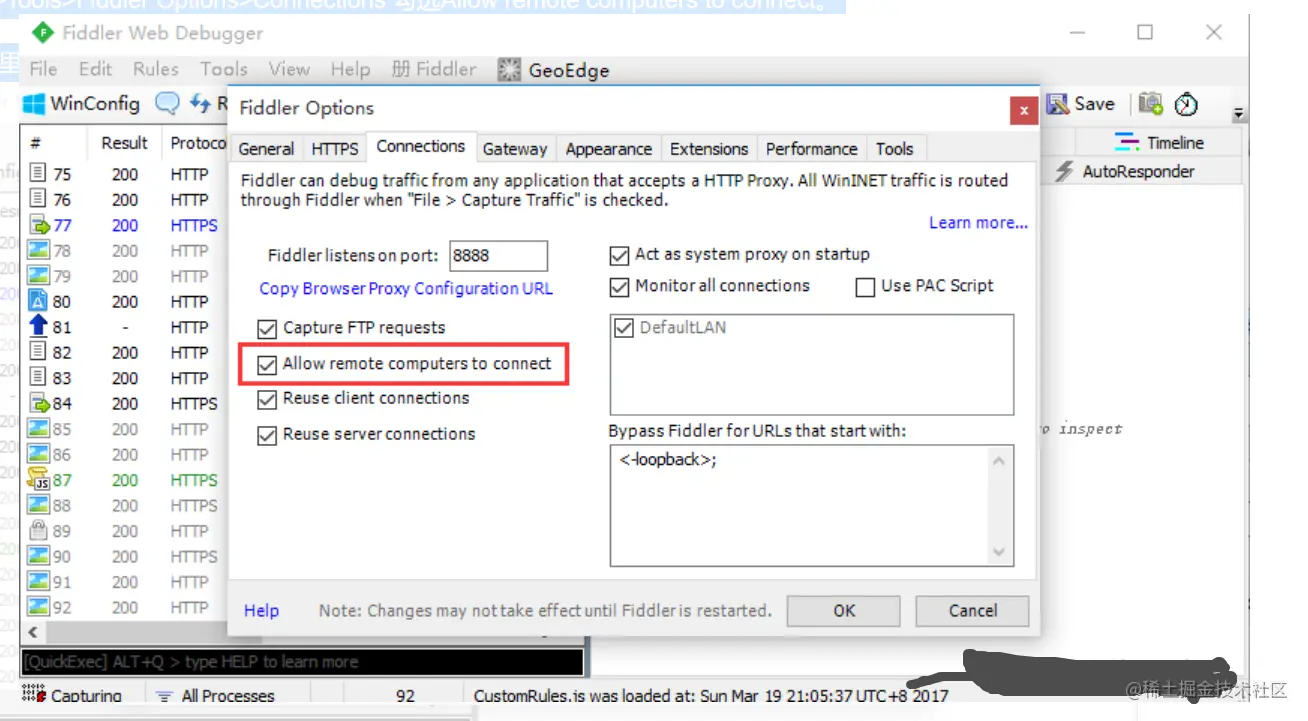Switch to the Gateway options tab
This screenshot has height=721, width=1308.
click(x=515, y=149)
